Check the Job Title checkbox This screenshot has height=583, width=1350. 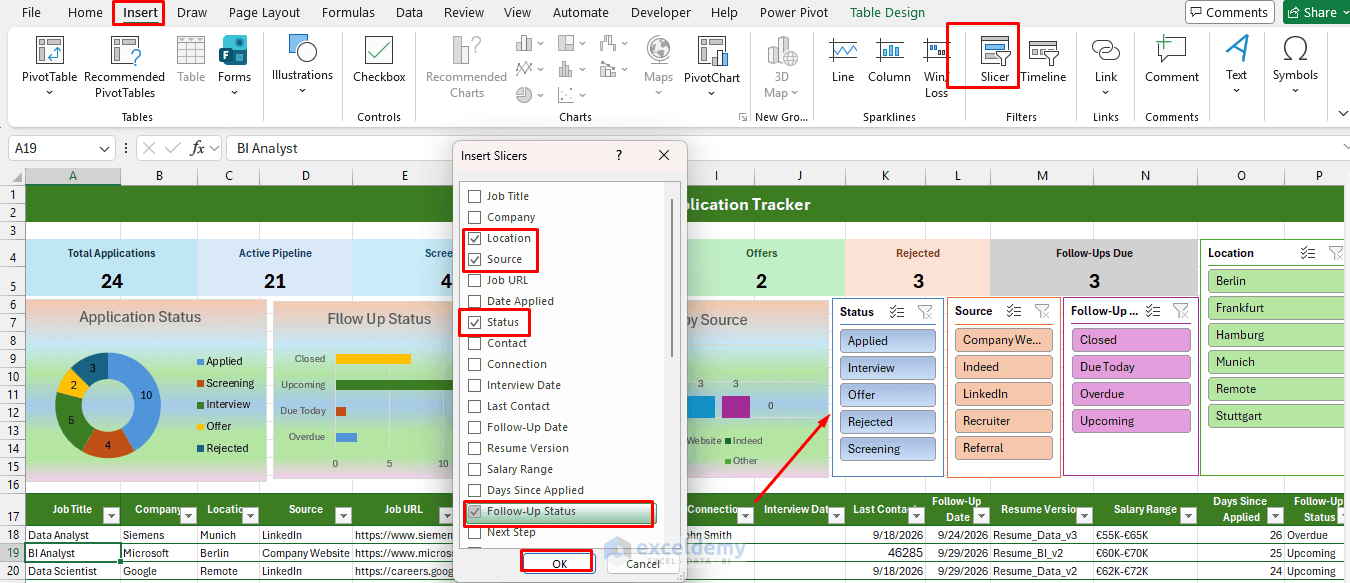click(x=475, y=196)
